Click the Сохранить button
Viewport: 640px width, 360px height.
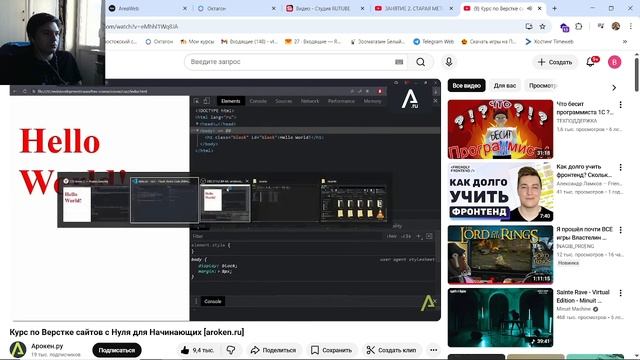(x=331, y=350)
